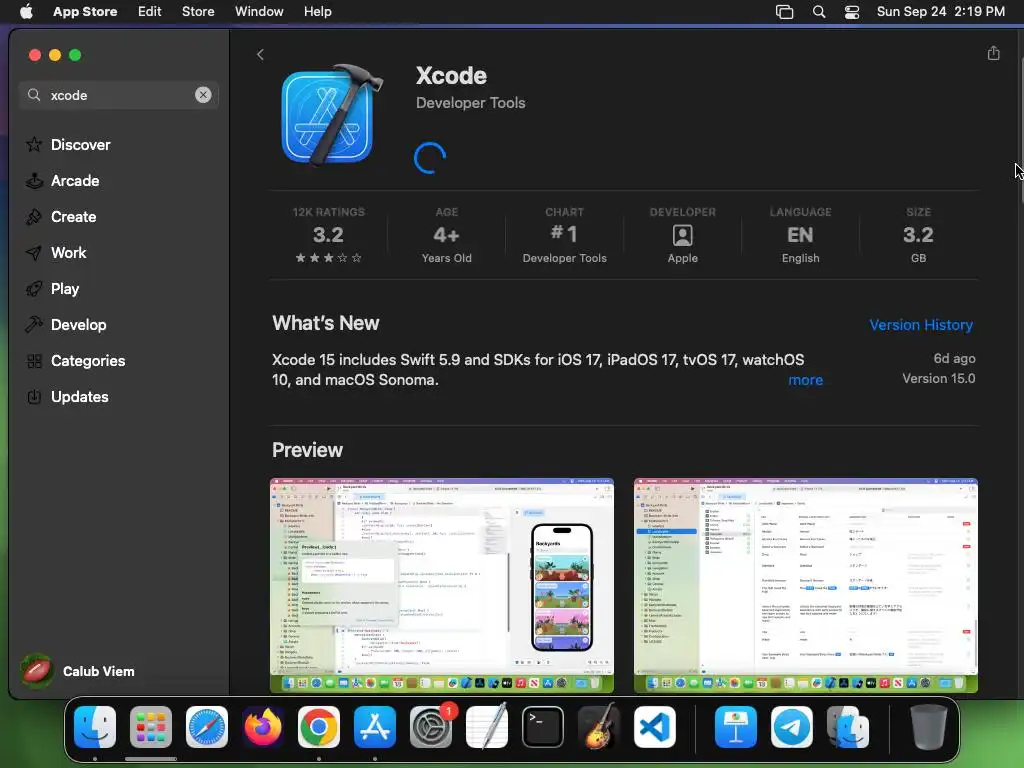The image size is (1024, 768).
Task: Click the Discover star icon
Action: click(34, 144)
